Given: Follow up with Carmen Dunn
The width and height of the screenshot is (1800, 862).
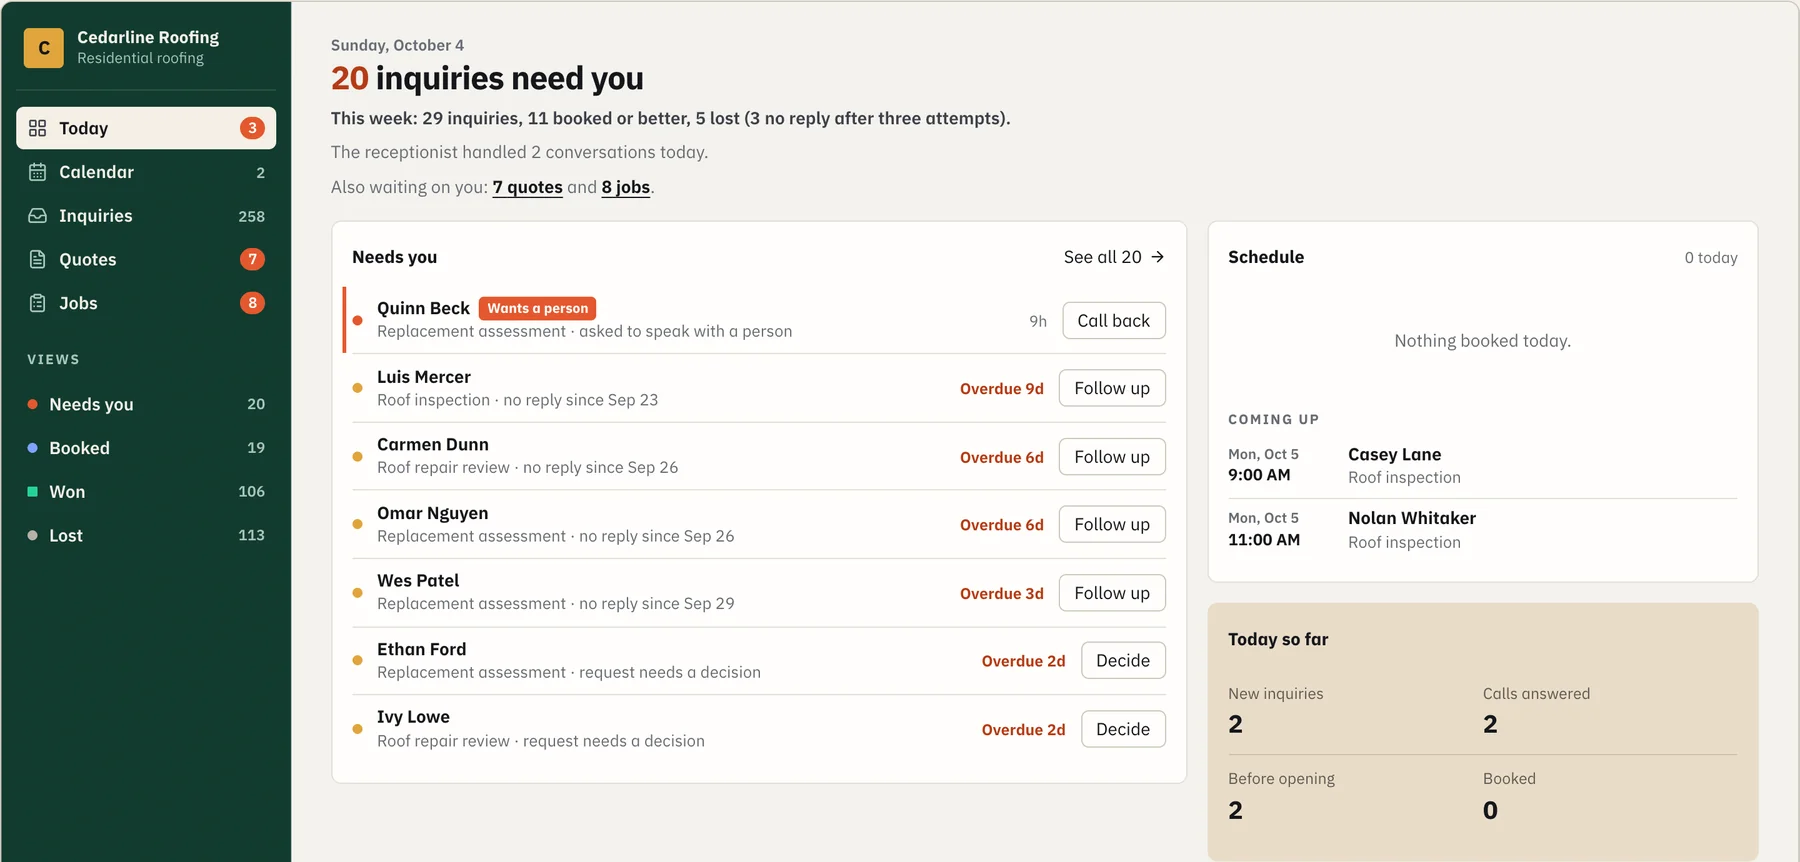Looking at the screenshot, I should (1112, 457).
